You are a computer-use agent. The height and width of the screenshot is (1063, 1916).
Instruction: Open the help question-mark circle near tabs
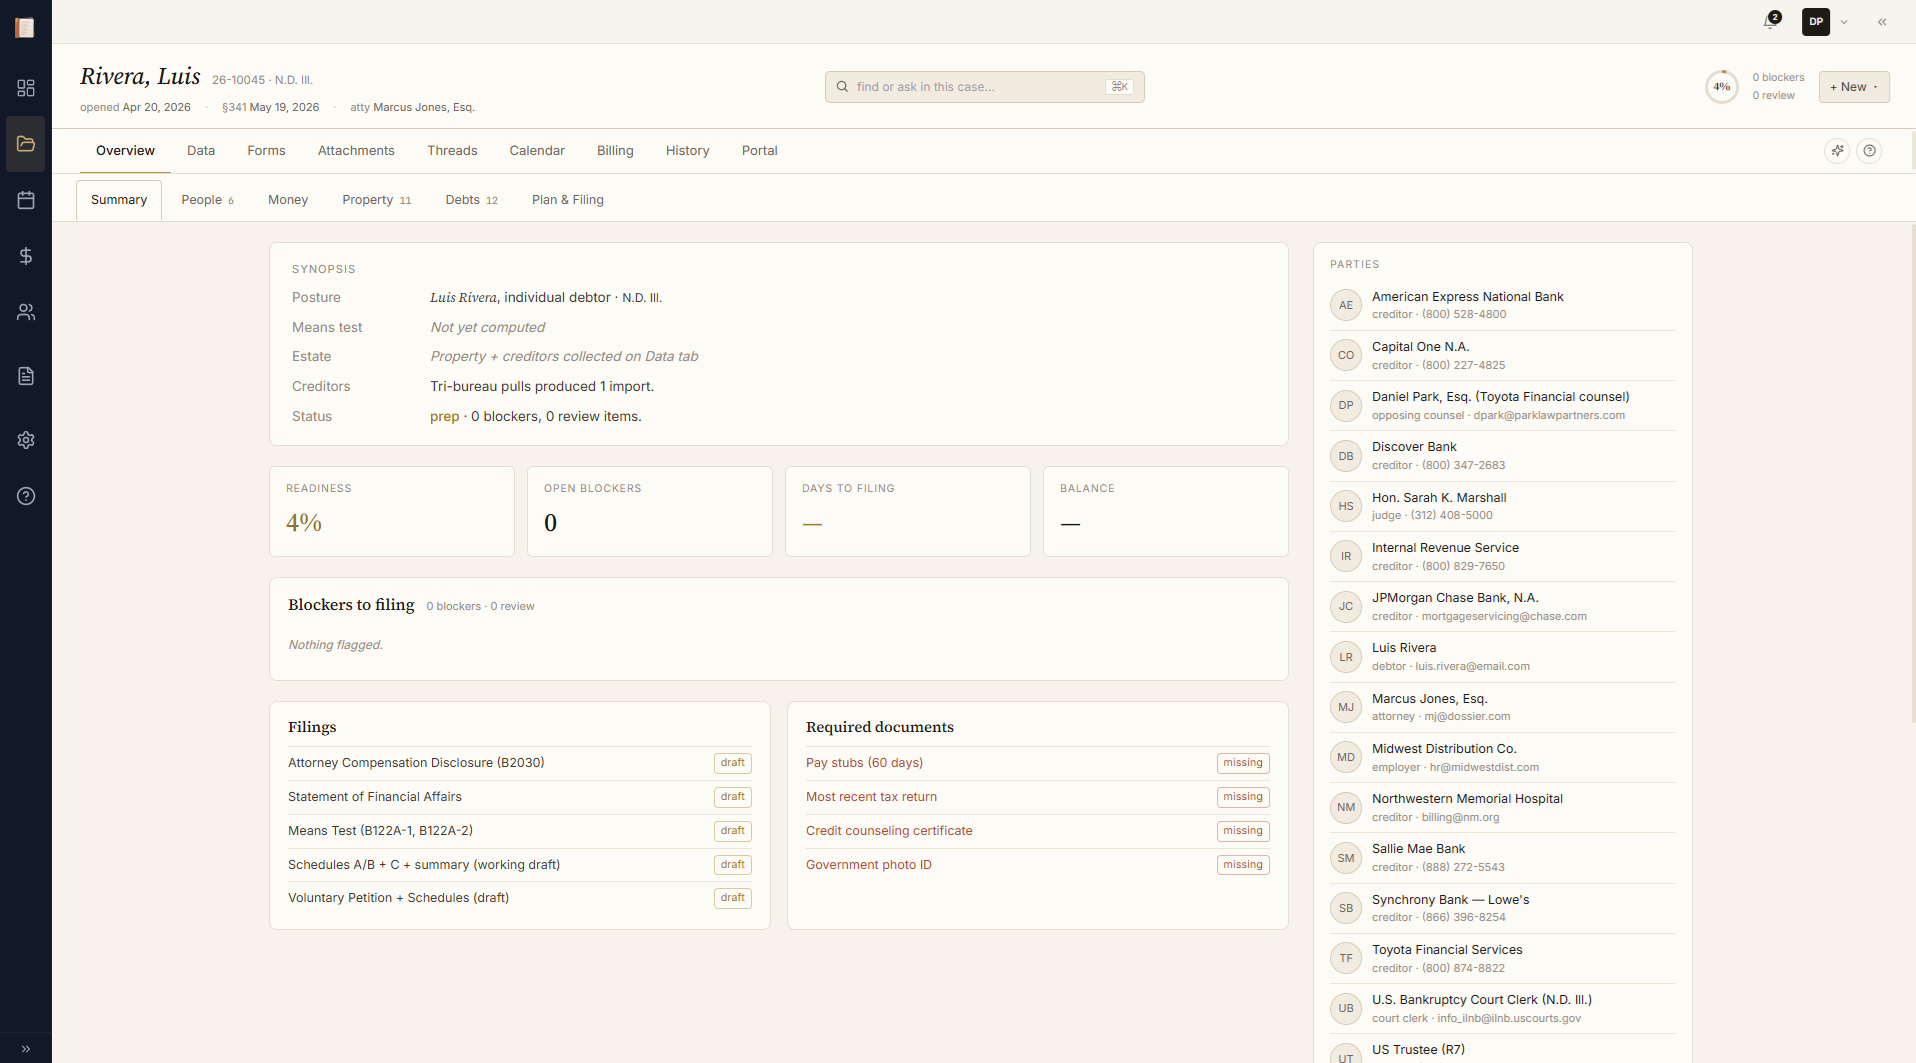coord(1870,150)
